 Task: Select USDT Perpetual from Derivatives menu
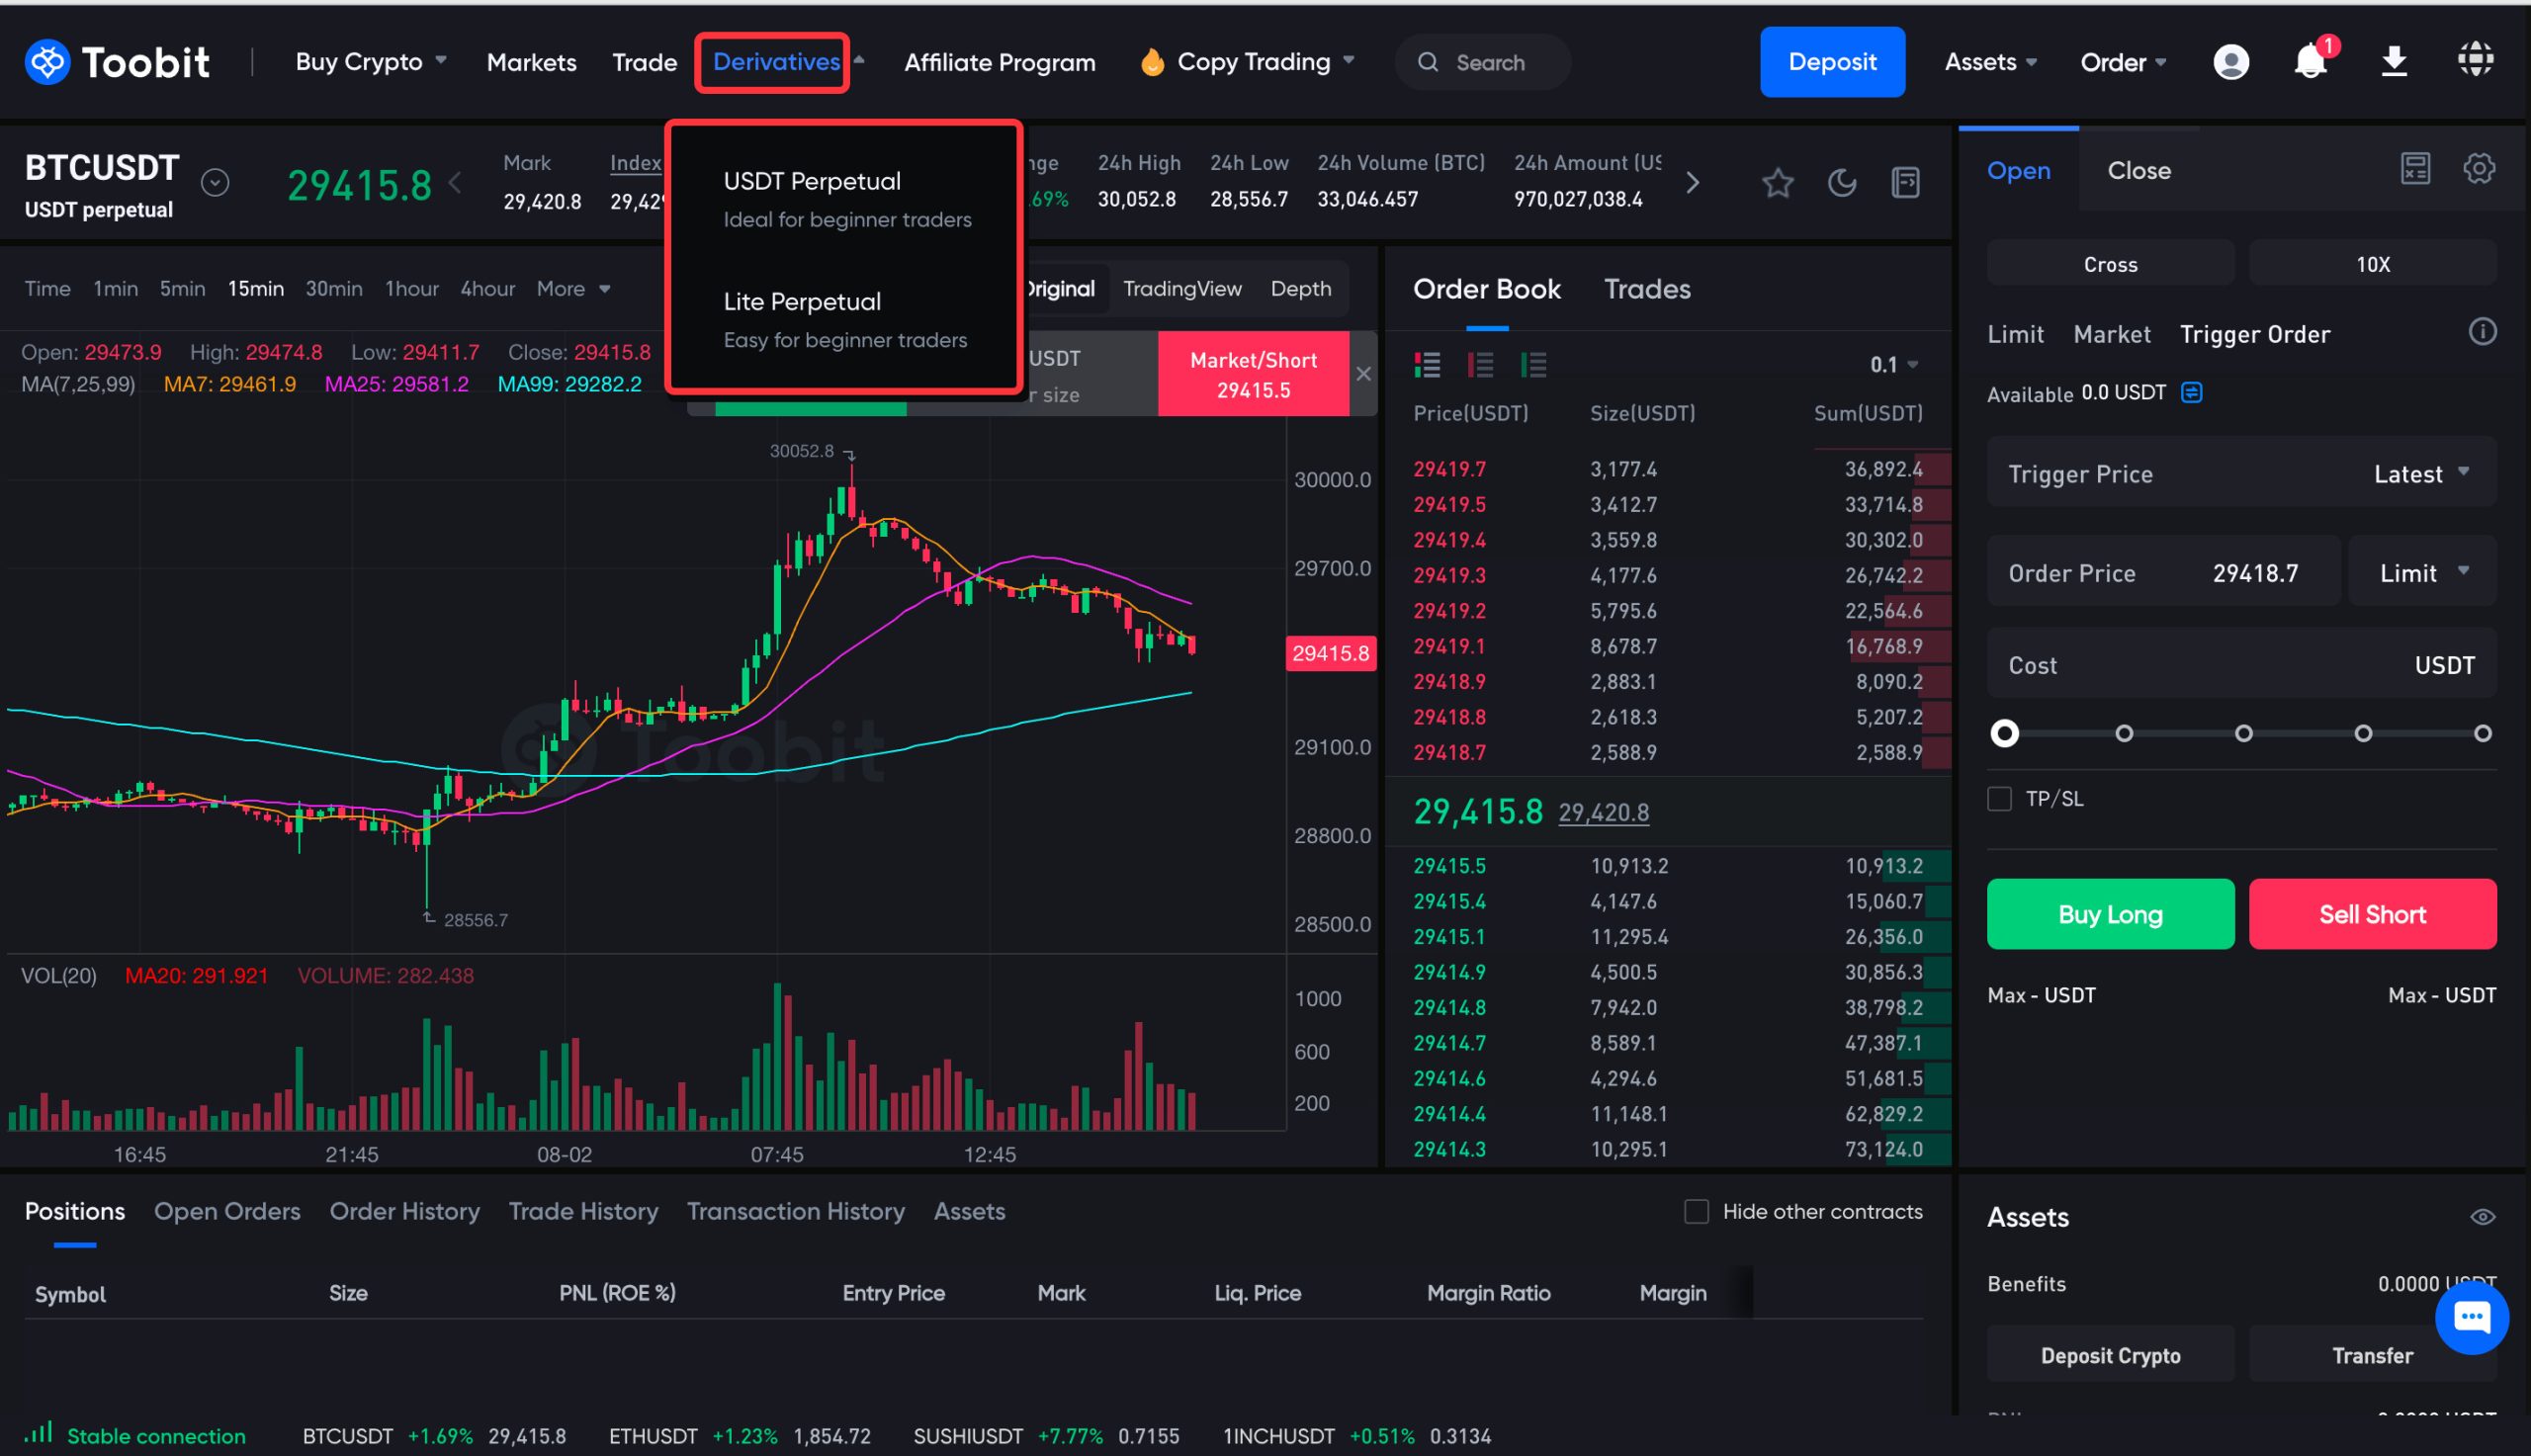coord(846,199)
